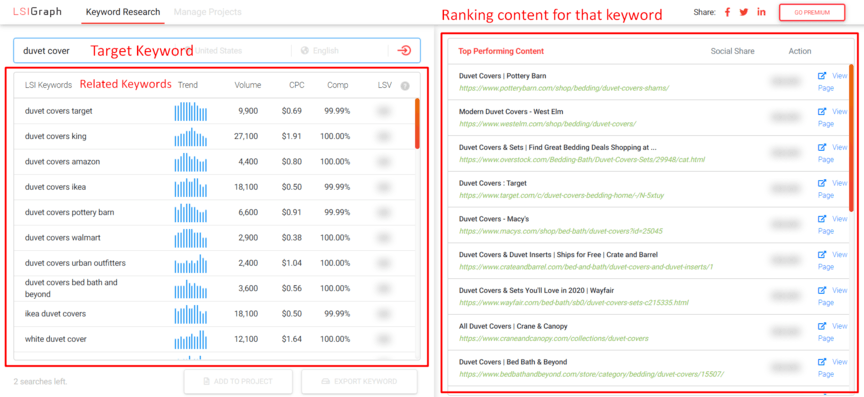Click the LinkedIn share icon
This screenshot has width=864, height=397.
point(762,12)
